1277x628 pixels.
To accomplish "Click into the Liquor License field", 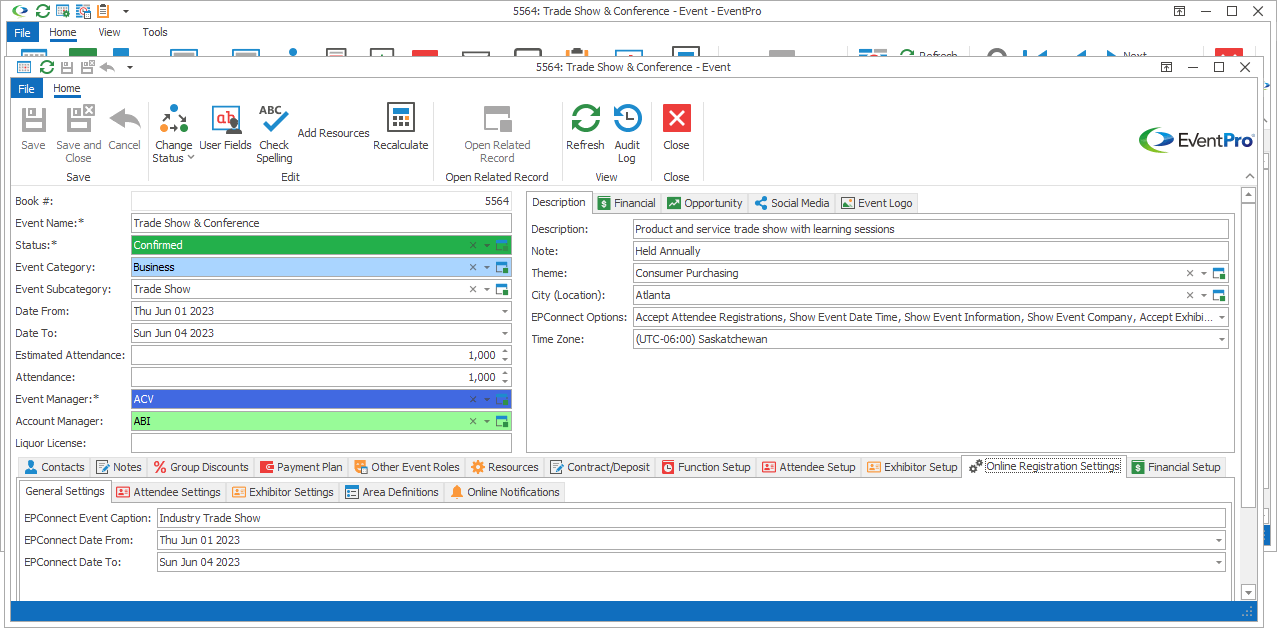I will point(321,443).
